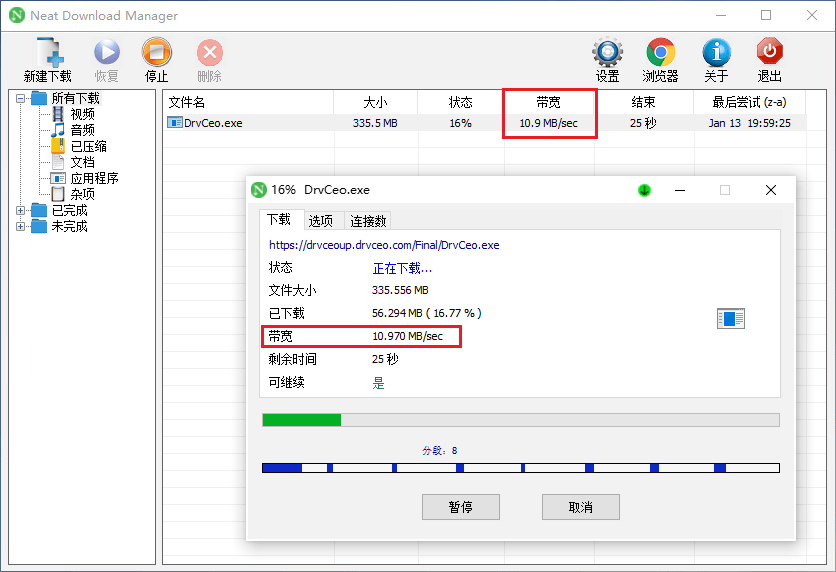Image resolution: width=836 pixels, height=572 pixels.
Task: Sort by 最后尝试 (z-a) column header
Action: click(749, 102)
